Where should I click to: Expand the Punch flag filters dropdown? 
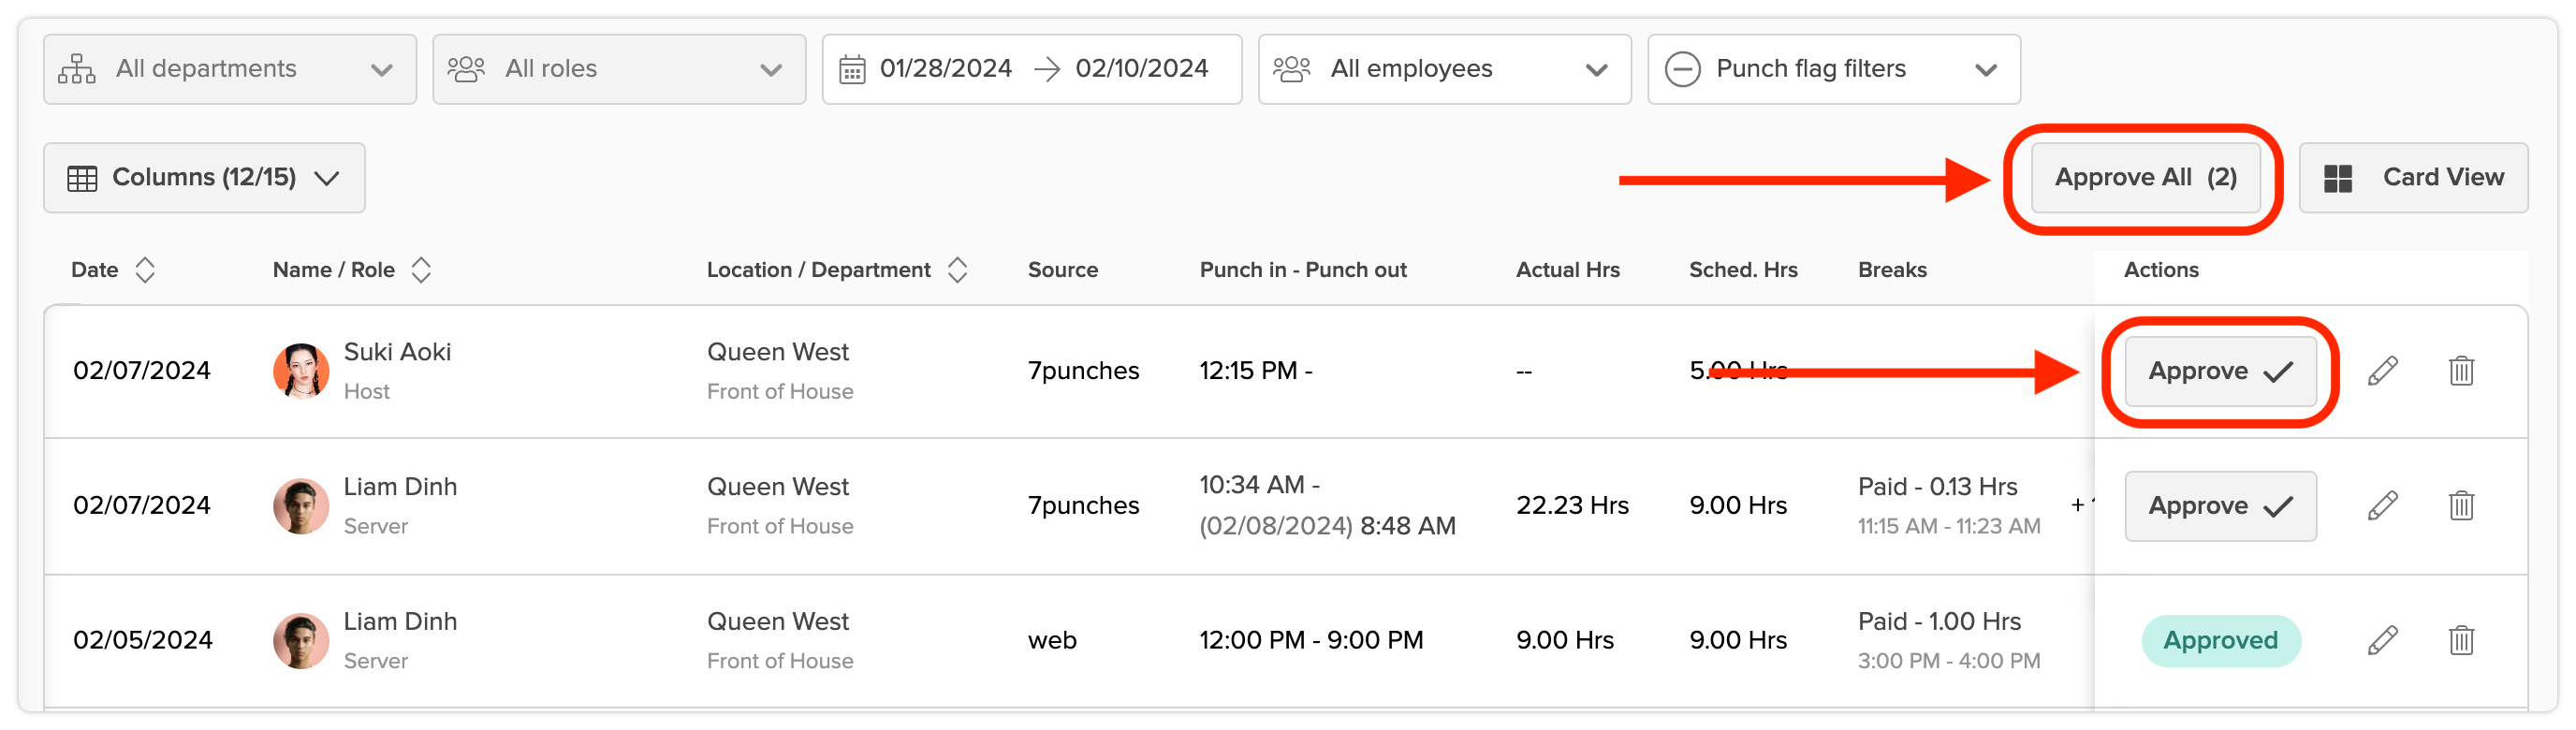[1832, 69]
